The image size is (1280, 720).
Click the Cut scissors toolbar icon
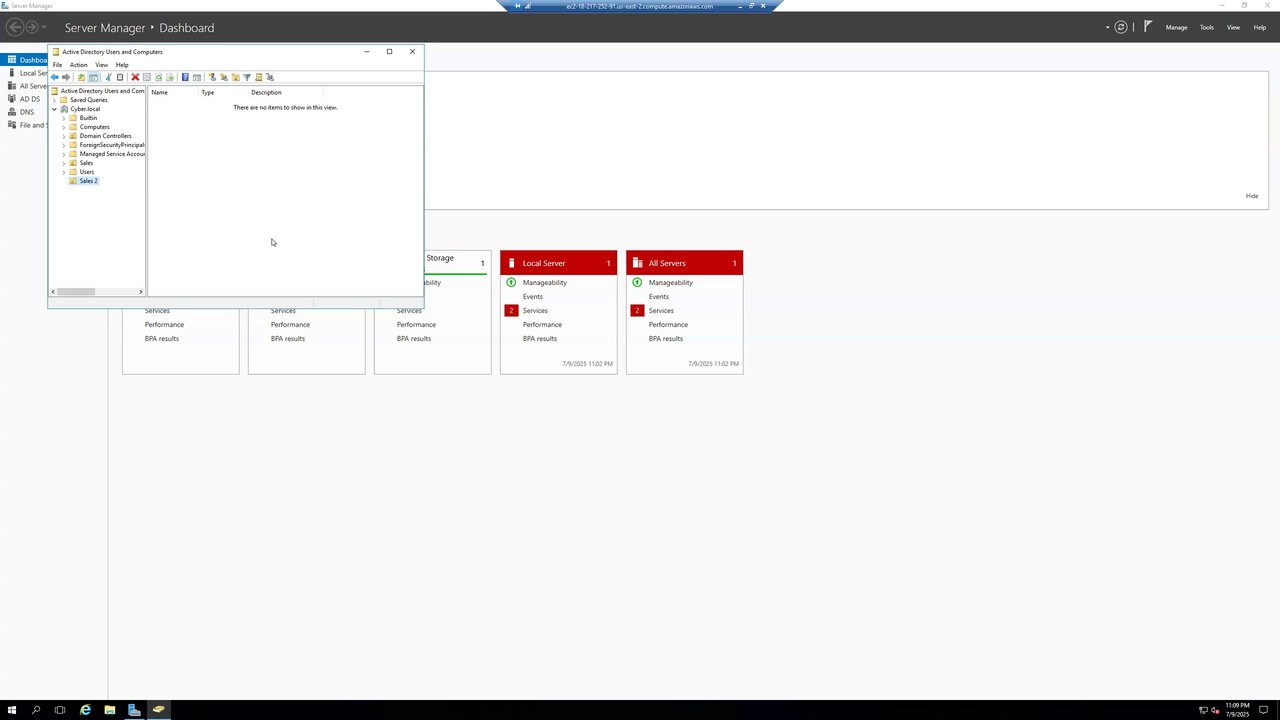108,77
